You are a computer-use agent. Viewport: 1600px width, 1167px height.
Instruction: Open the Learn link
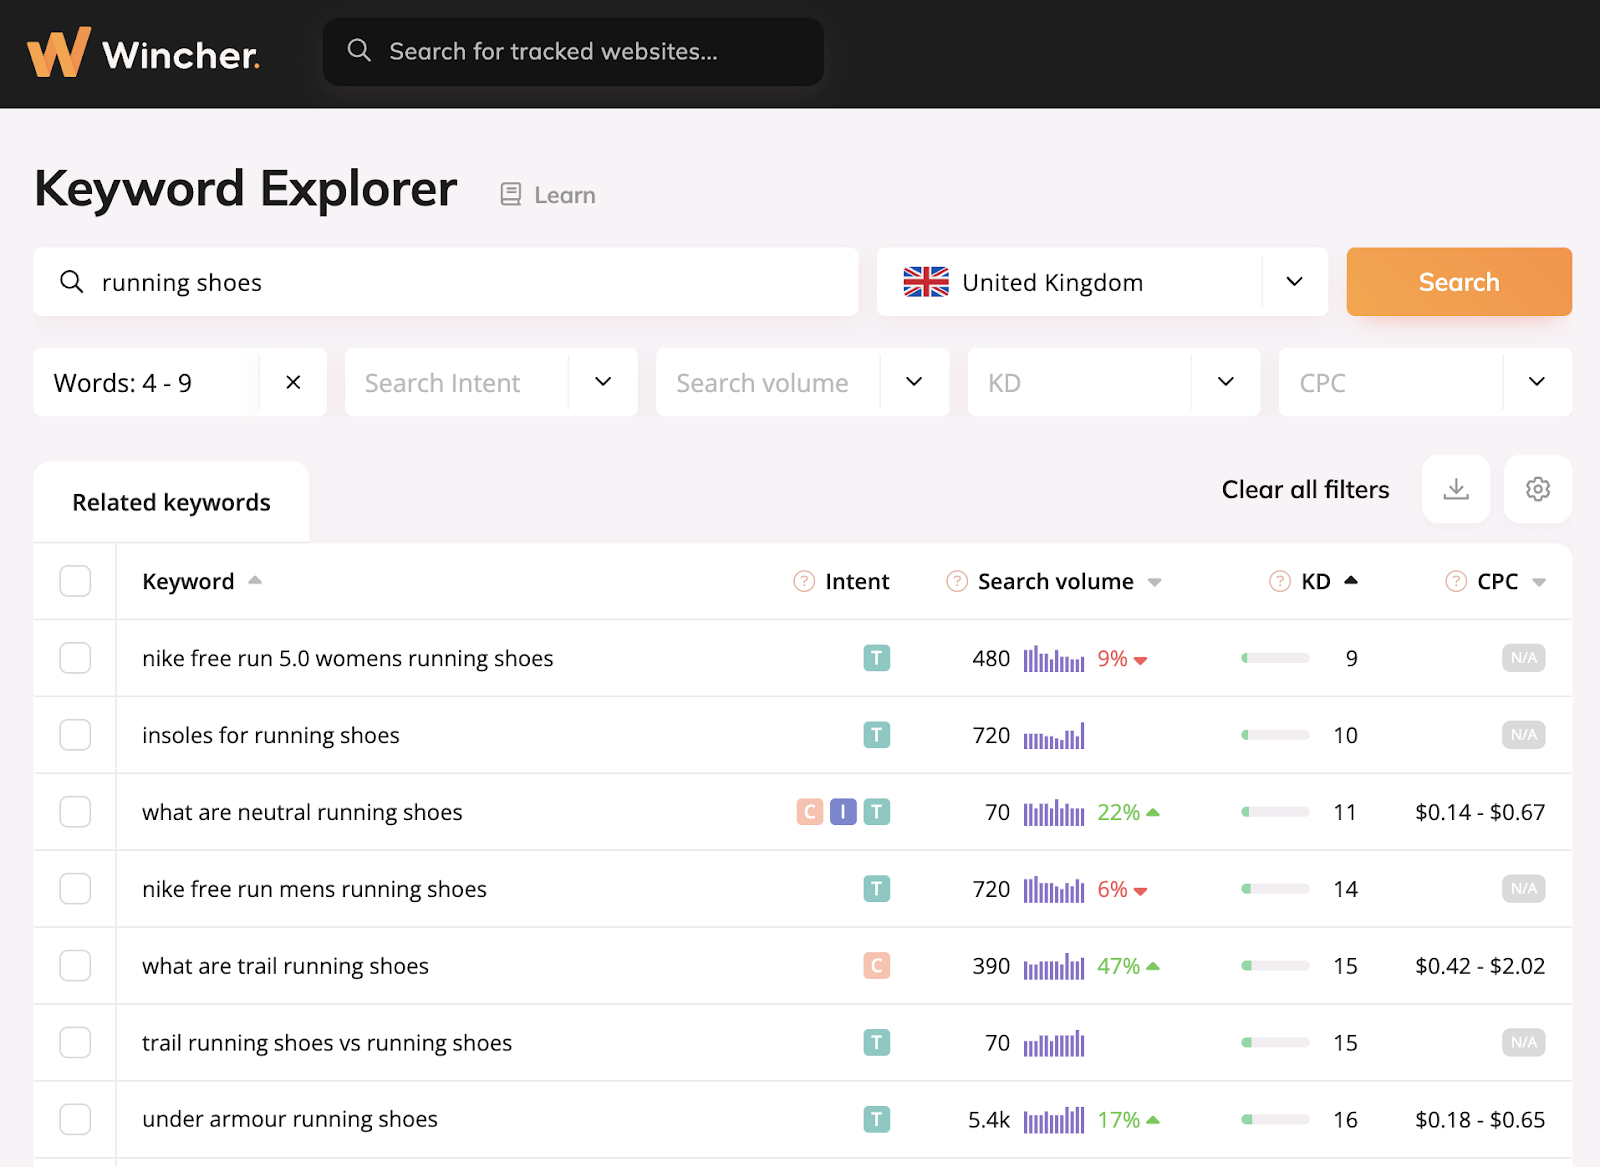pyautogui.click(x=548, y=195)
